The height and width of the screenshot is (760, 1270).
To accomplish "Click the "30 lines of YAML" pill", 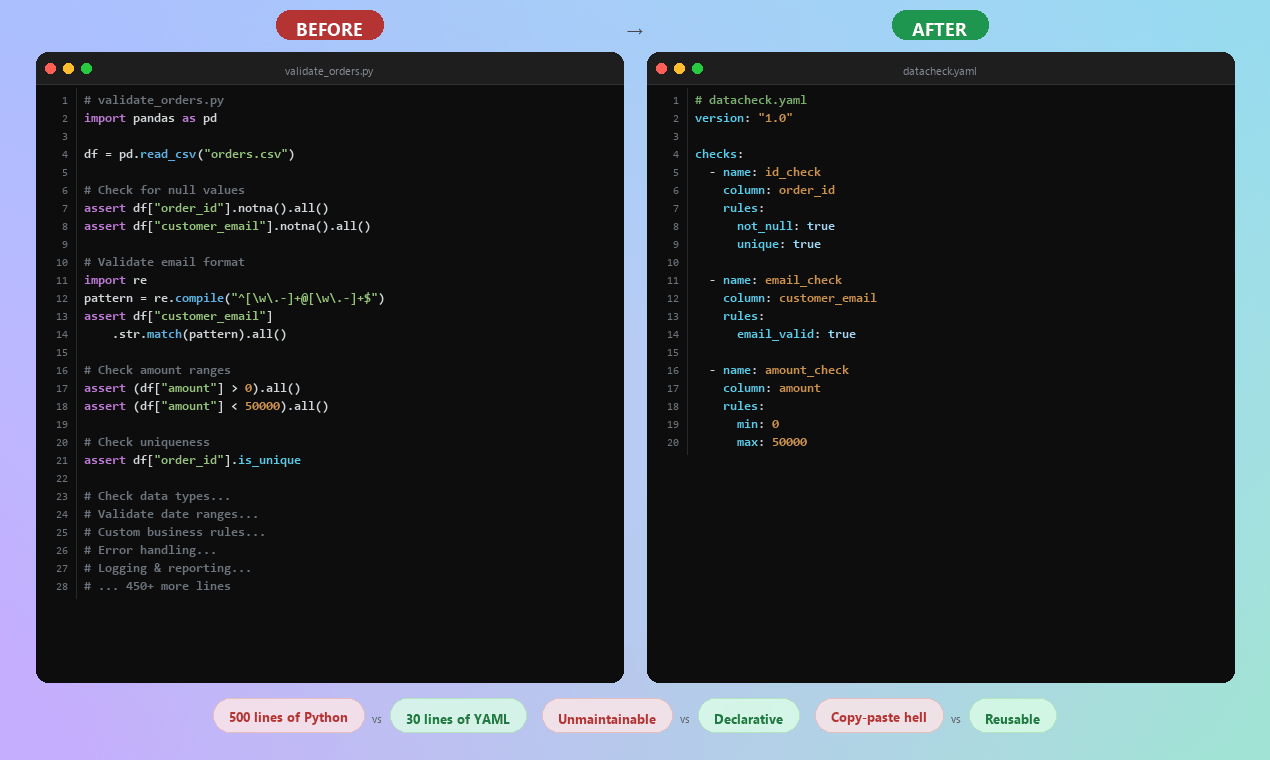I will pos(458,716).
